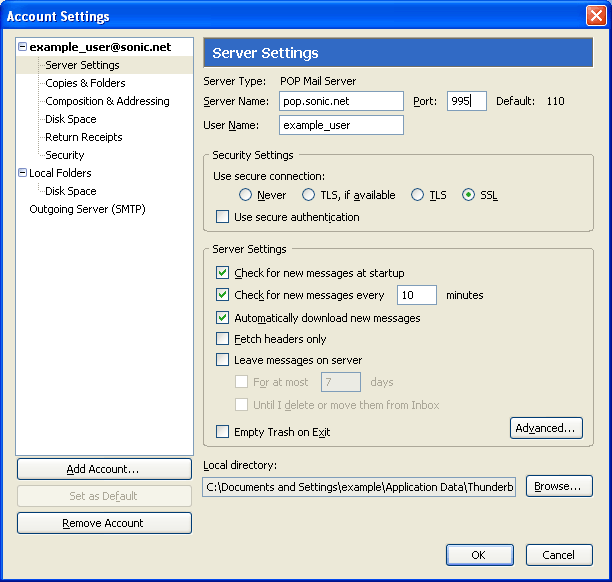Select the SSL radio button
Screen dimensions: 612x582
click(x=468, y=194)
